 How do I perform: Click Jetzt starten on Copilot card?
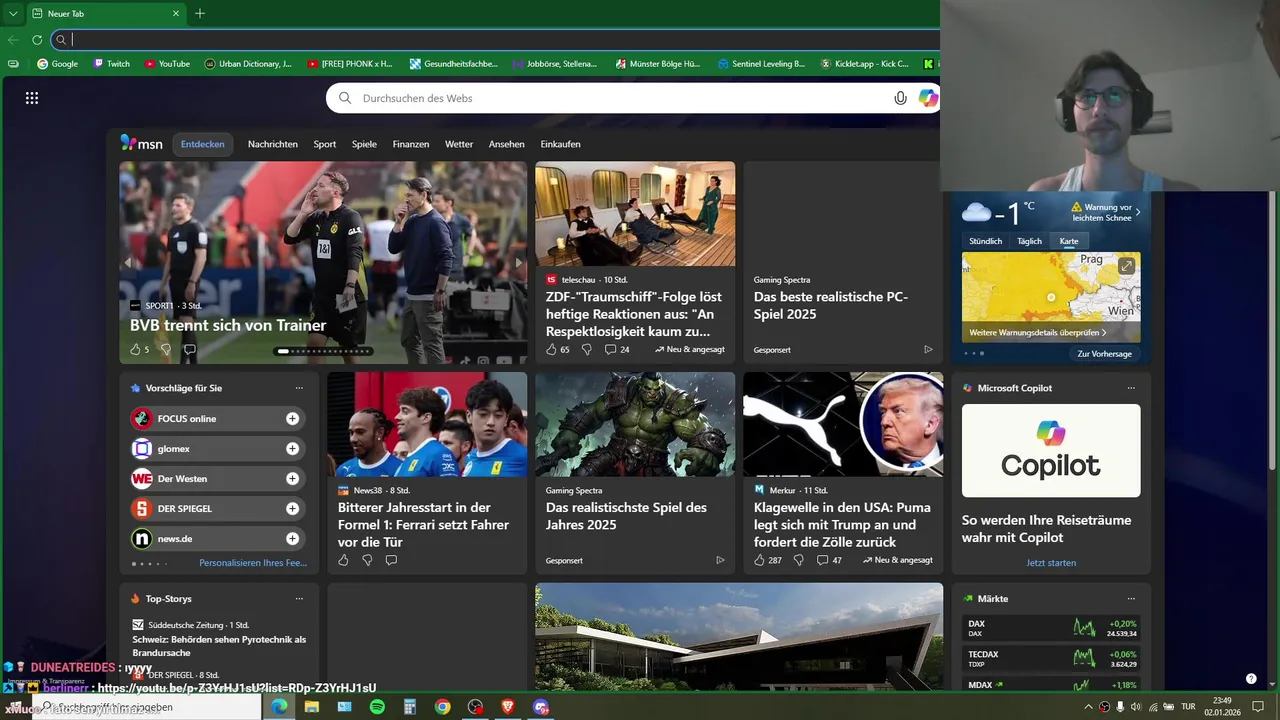1051,563
